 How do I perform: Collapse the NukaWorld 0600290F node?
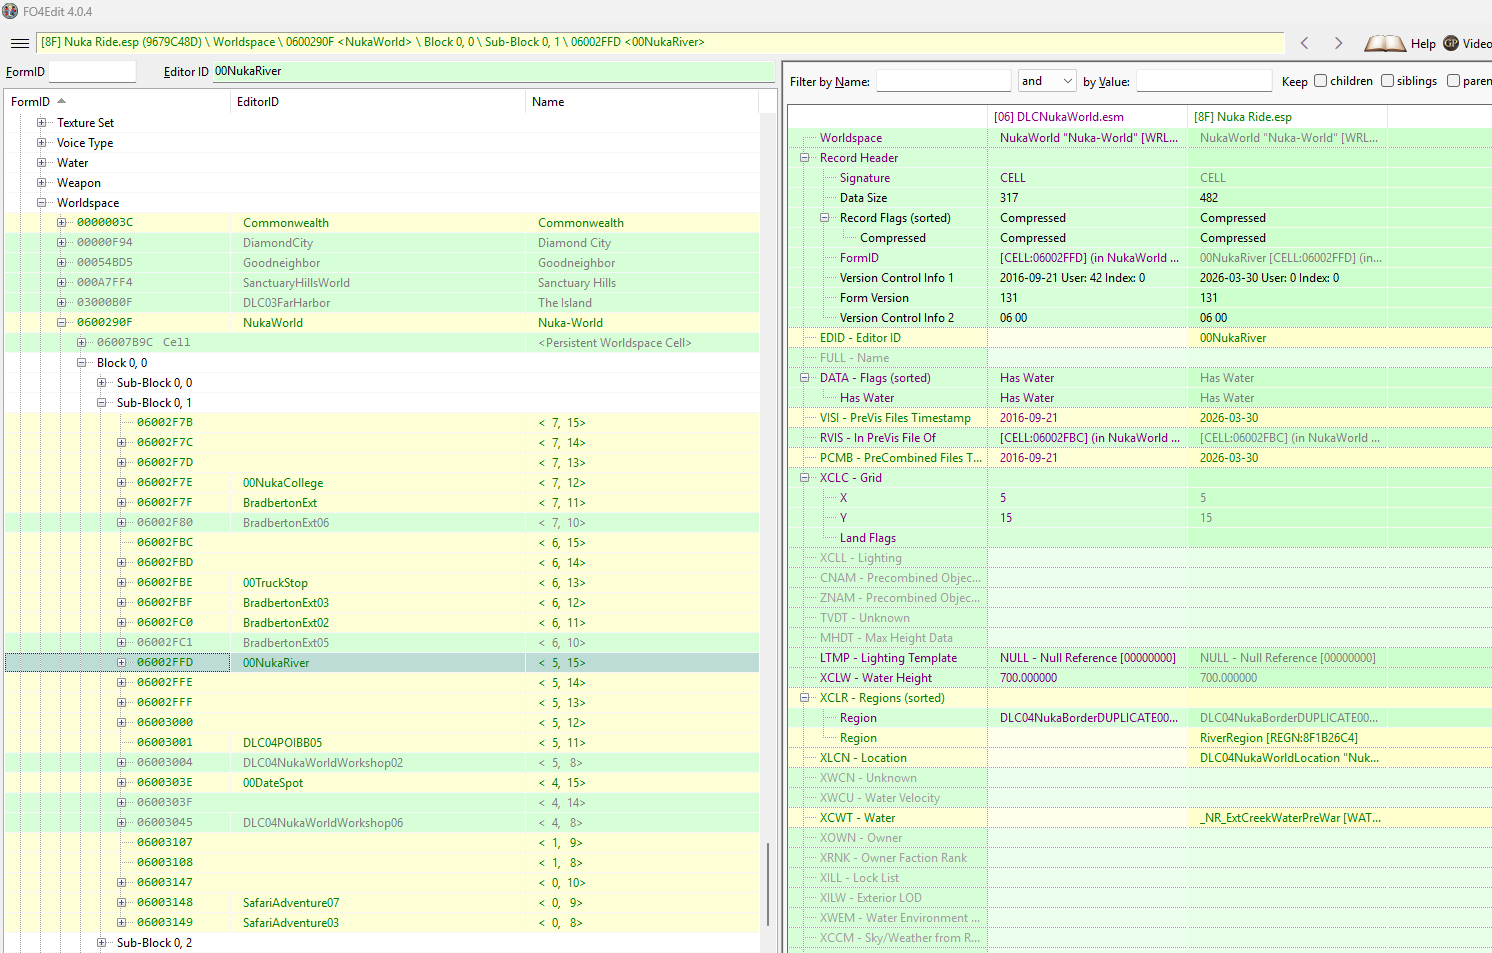(x=62, y=323)
